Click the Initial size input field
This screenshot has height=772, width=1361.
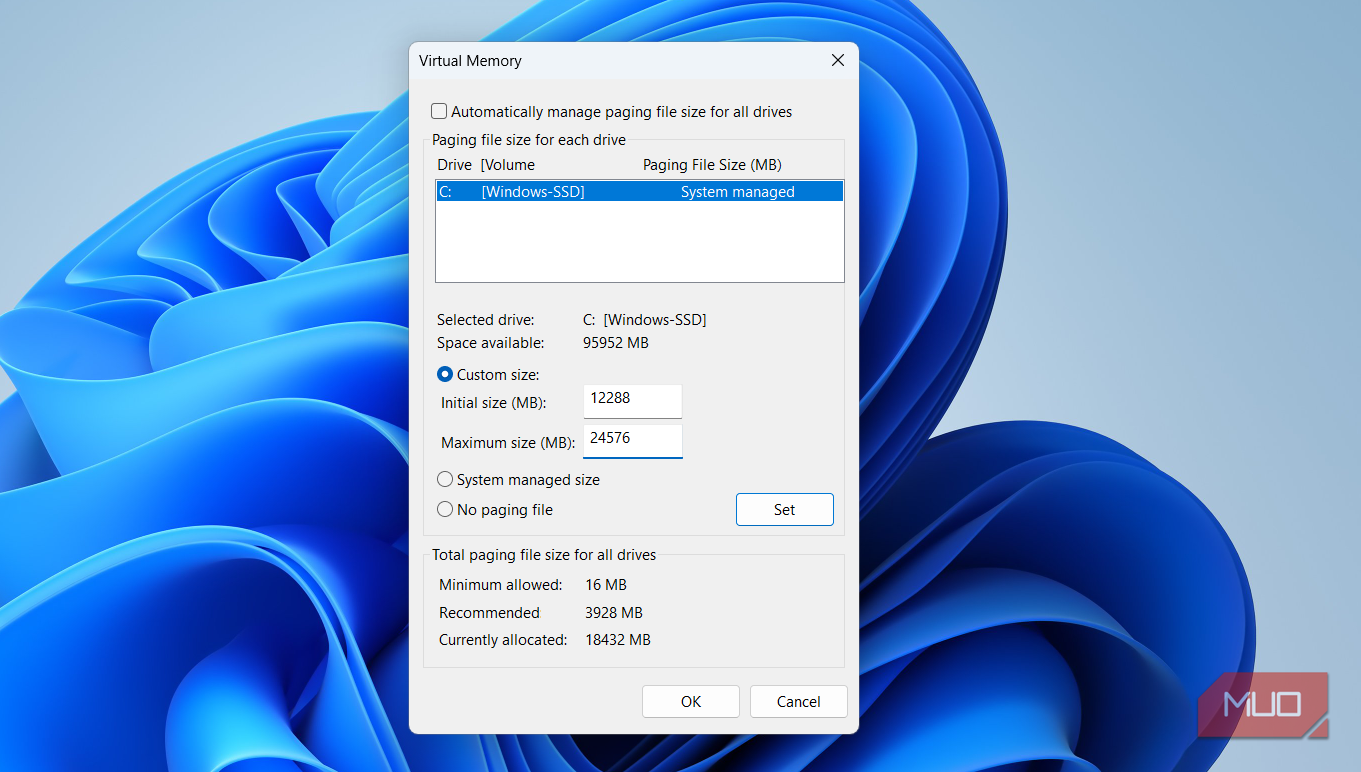pyautogui.click(x=633, y=402)
